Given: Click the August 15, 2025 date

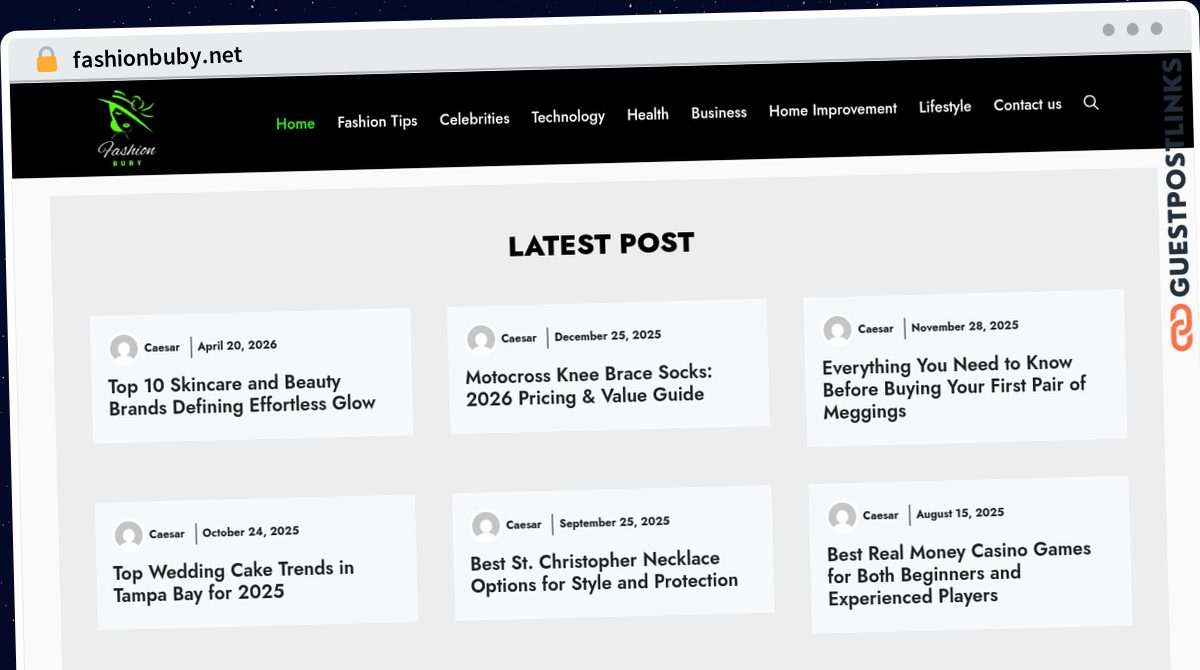Looking at the screenshot, I should [960, 513].
